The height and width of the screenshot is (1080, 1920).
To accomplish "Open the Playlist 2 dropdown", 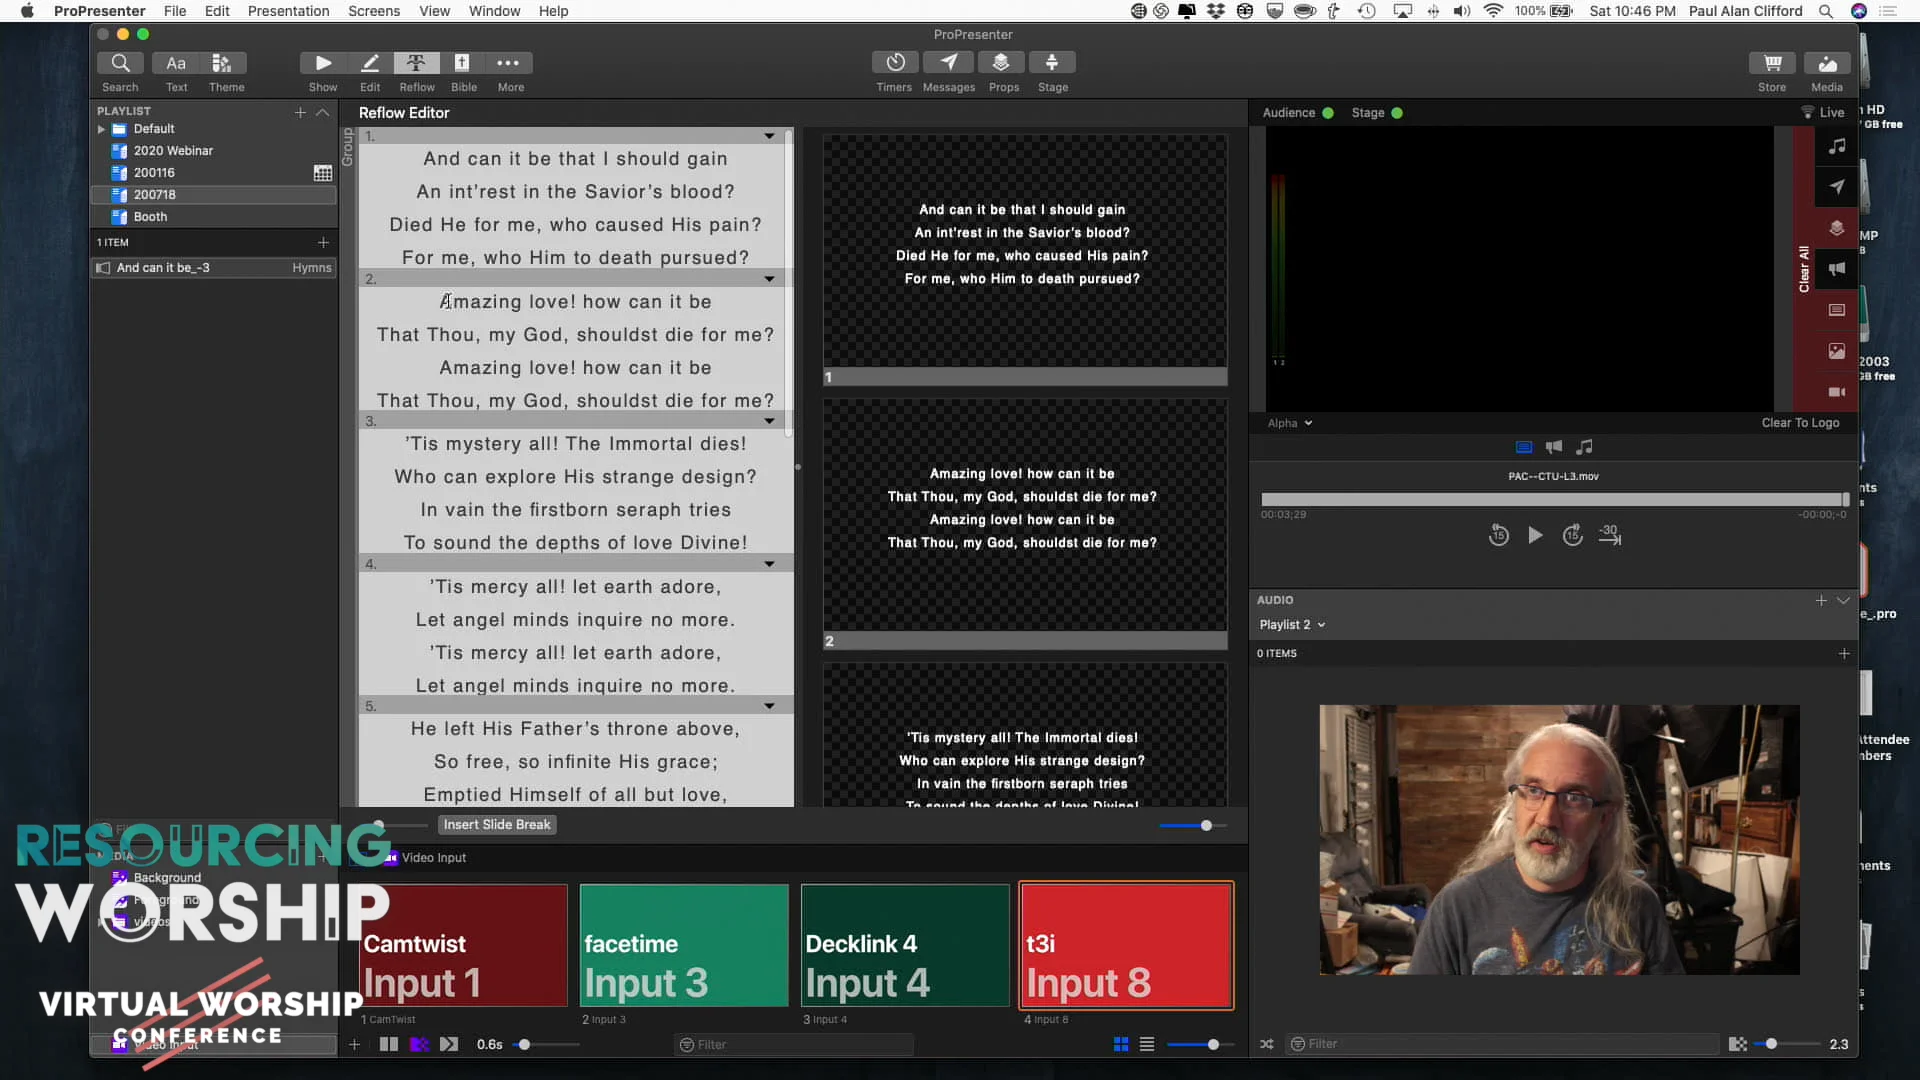I will 1292,624.
